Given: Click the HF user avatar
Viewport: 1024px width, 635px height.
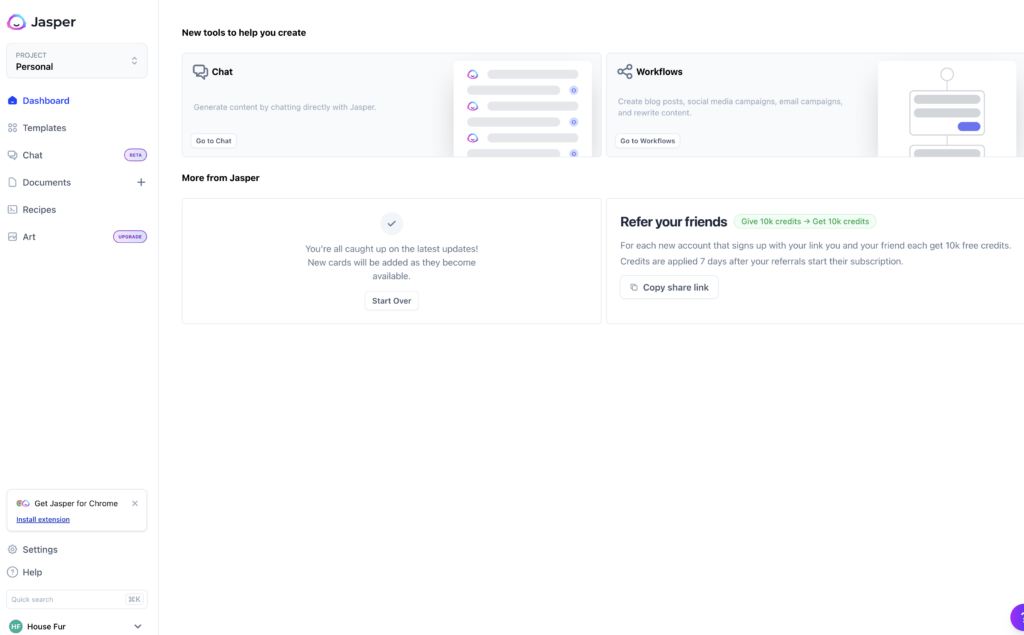Looking at the screenshot, I should point(16,627).
